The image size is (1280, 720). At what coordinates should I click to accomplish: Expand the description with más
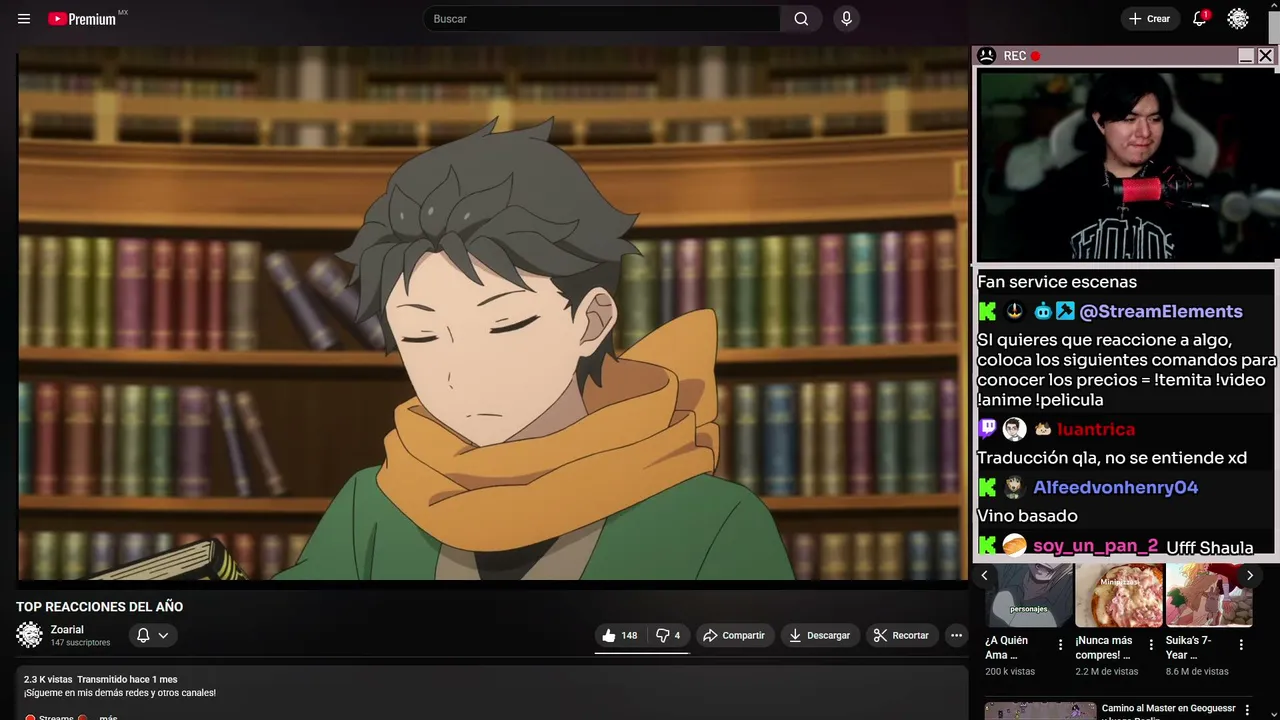108,716
